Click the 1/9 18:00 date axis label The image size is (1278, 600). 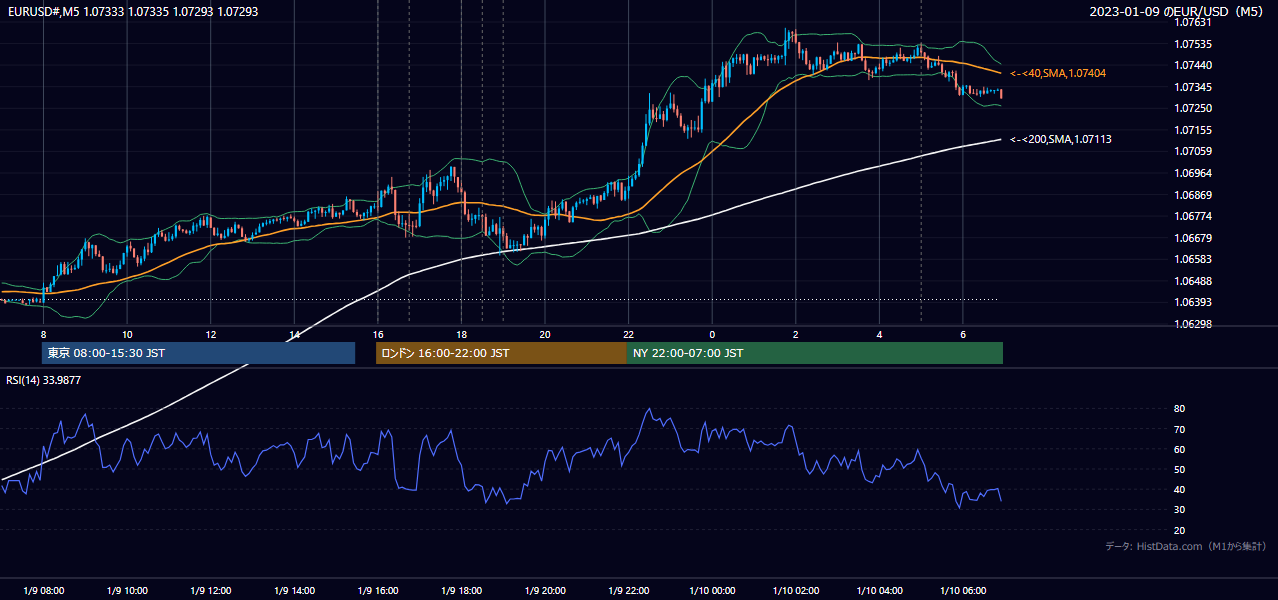pos(461,591)
